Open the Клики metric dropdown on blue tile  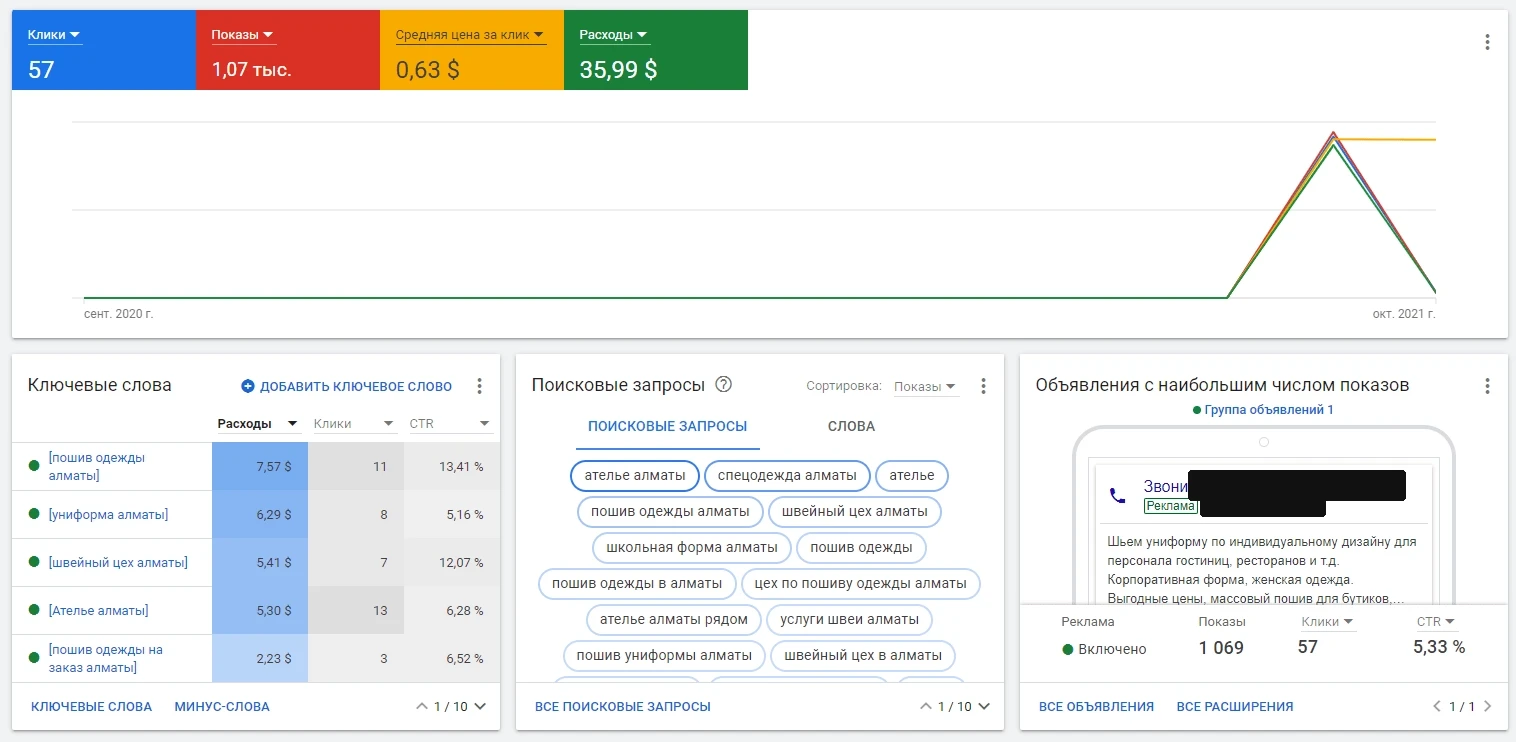(x=54, y=35)
